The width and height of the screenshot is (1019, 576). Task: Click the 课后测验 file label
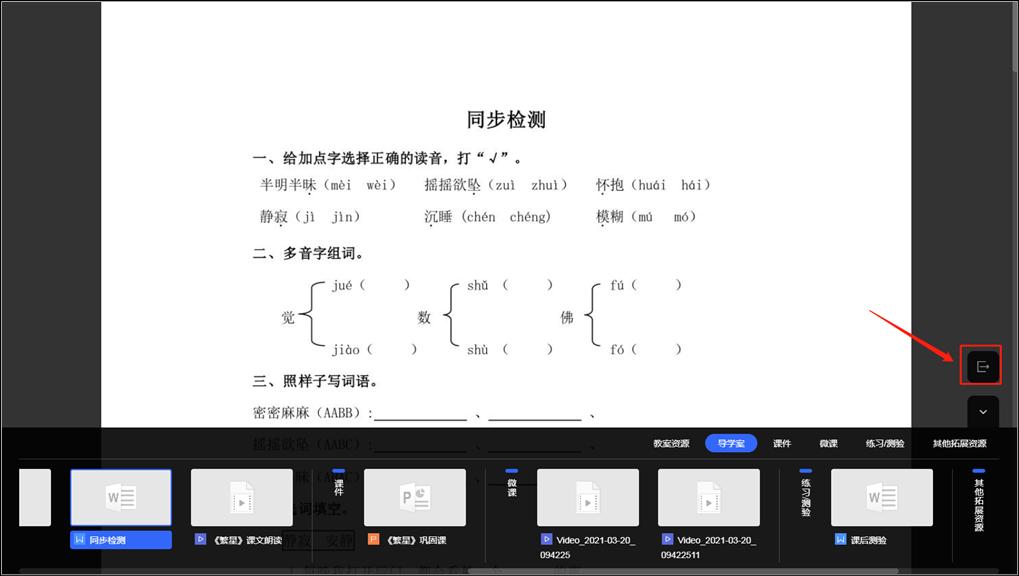click(x=869, y=540)
